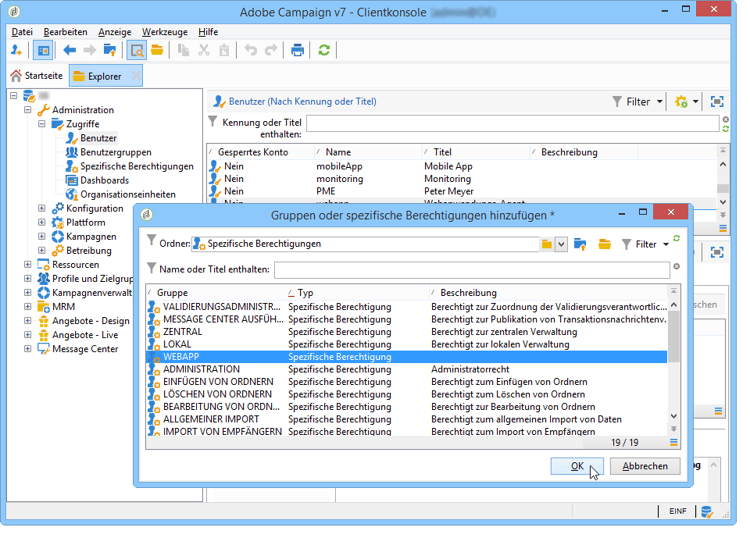Select Organisationseinheiten in the tree

point(127,194)
